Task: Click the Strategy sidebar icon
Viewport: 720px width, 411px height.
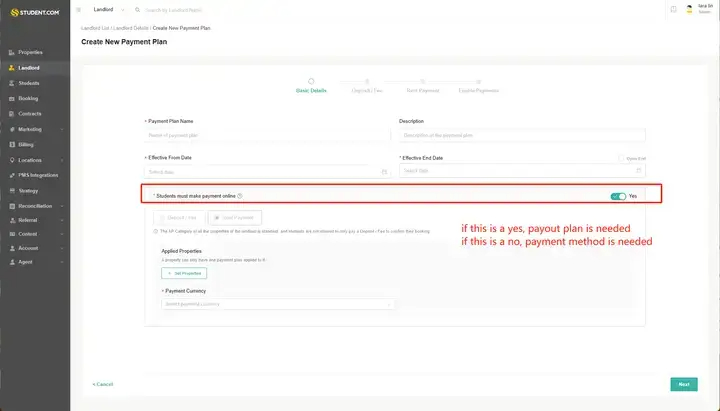Action: pyautogui.click(x=12, y=191)
